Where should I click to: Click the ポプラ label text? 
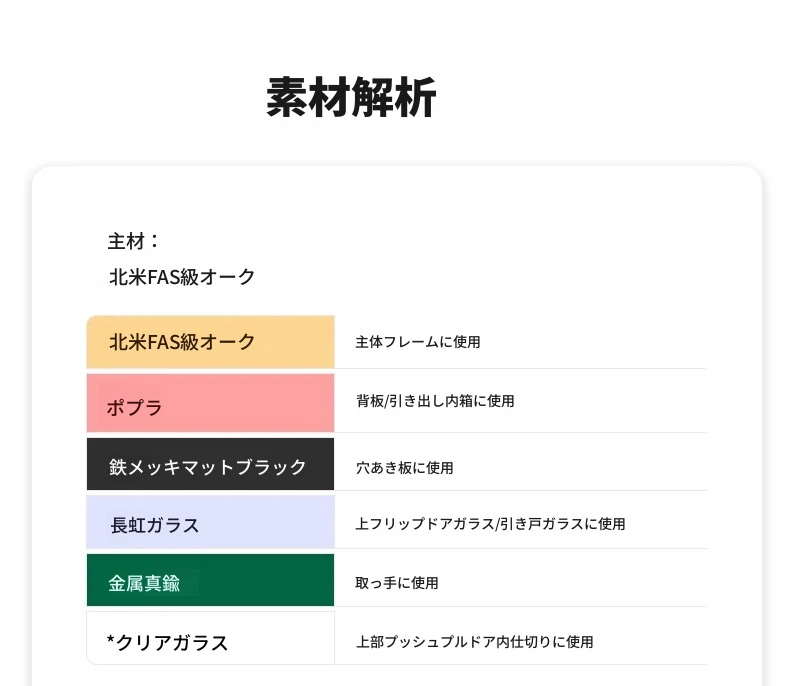[135, 408]
